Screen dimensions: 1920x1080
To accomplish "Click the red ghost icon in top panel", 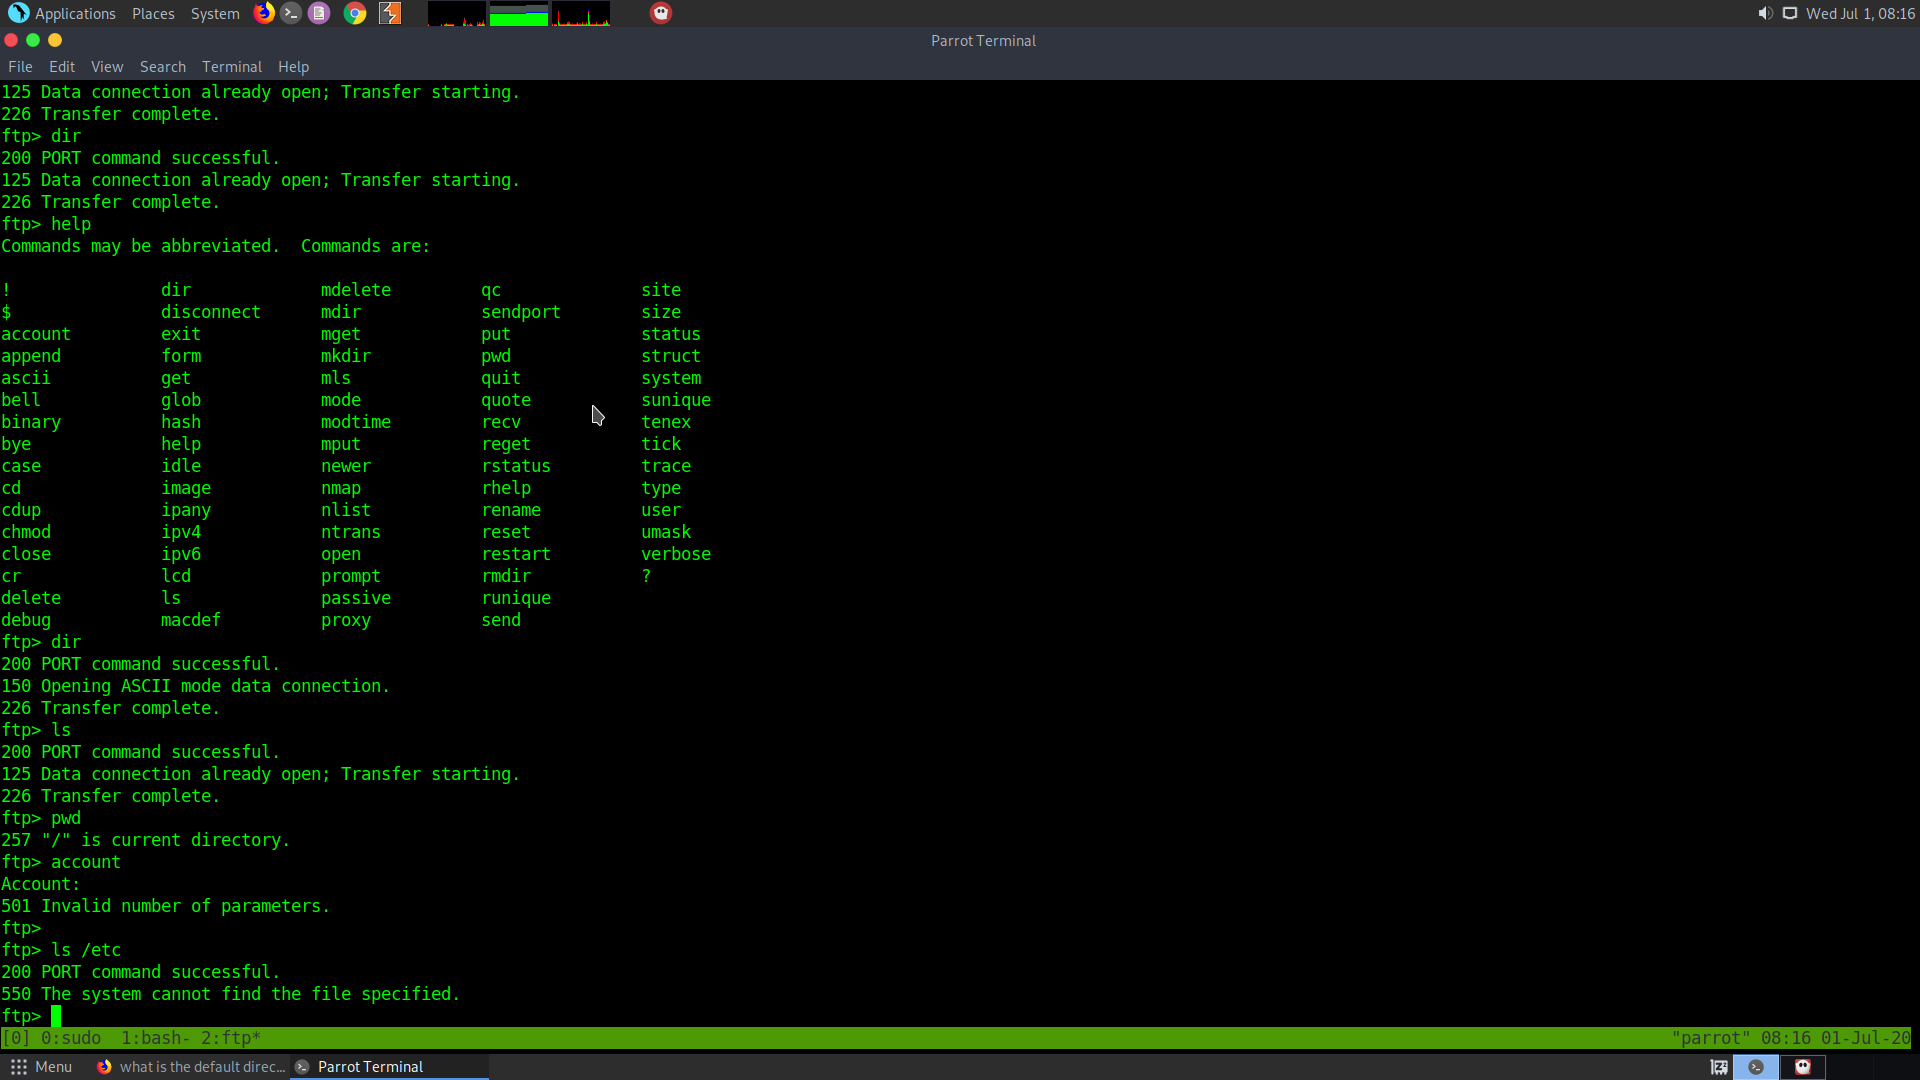I will pos(661,13).
